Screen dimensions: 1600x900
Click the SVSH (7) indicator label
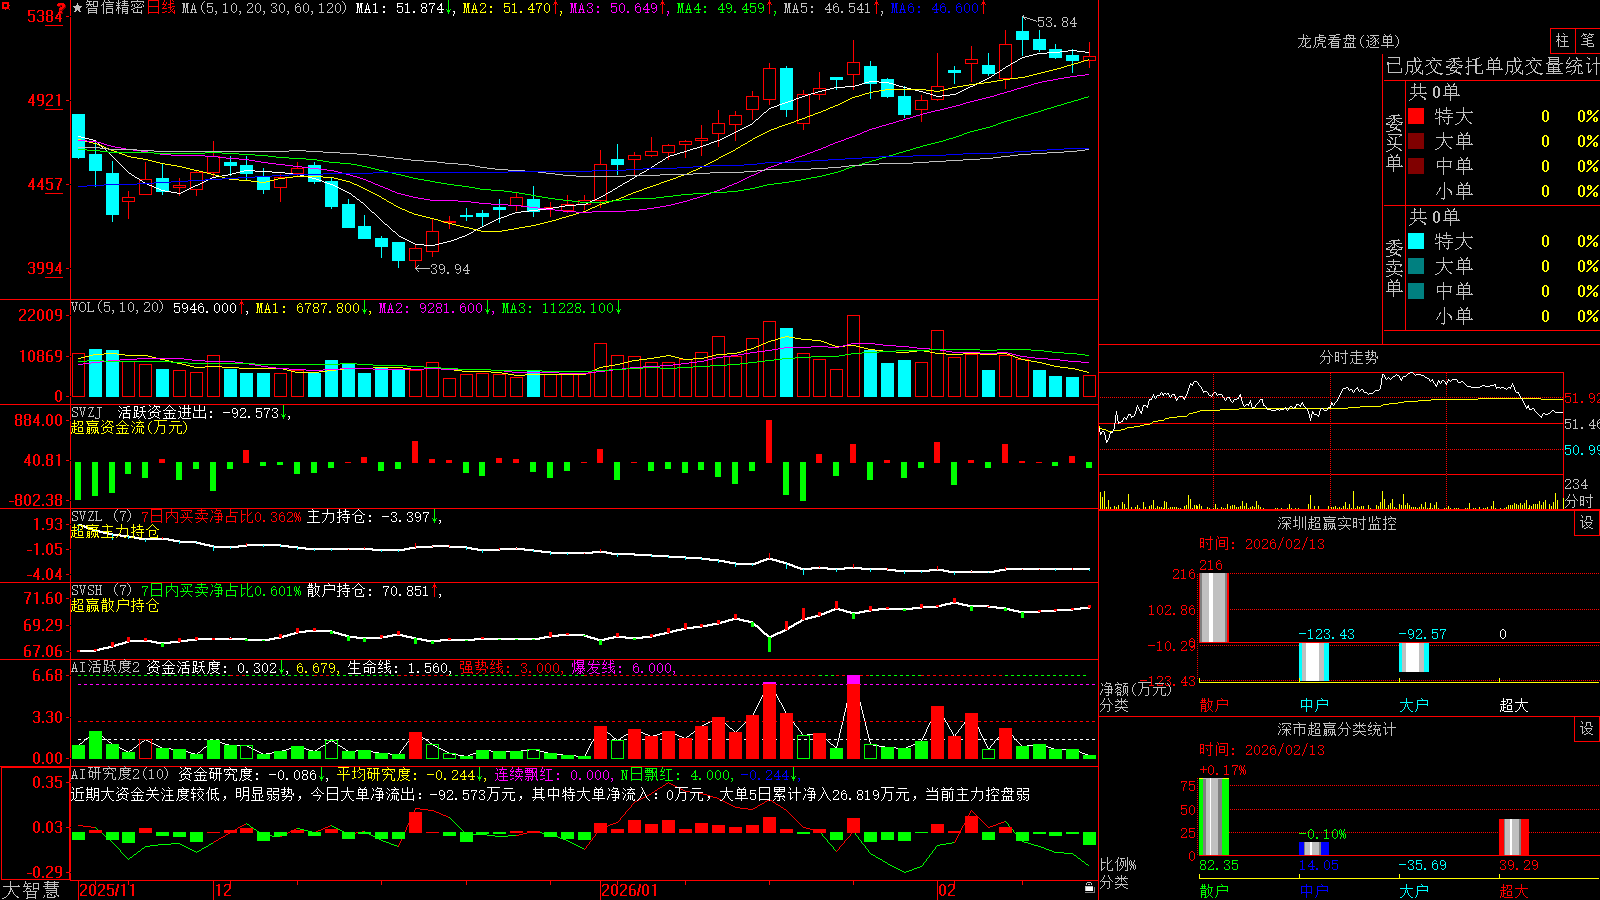[102, 591]
